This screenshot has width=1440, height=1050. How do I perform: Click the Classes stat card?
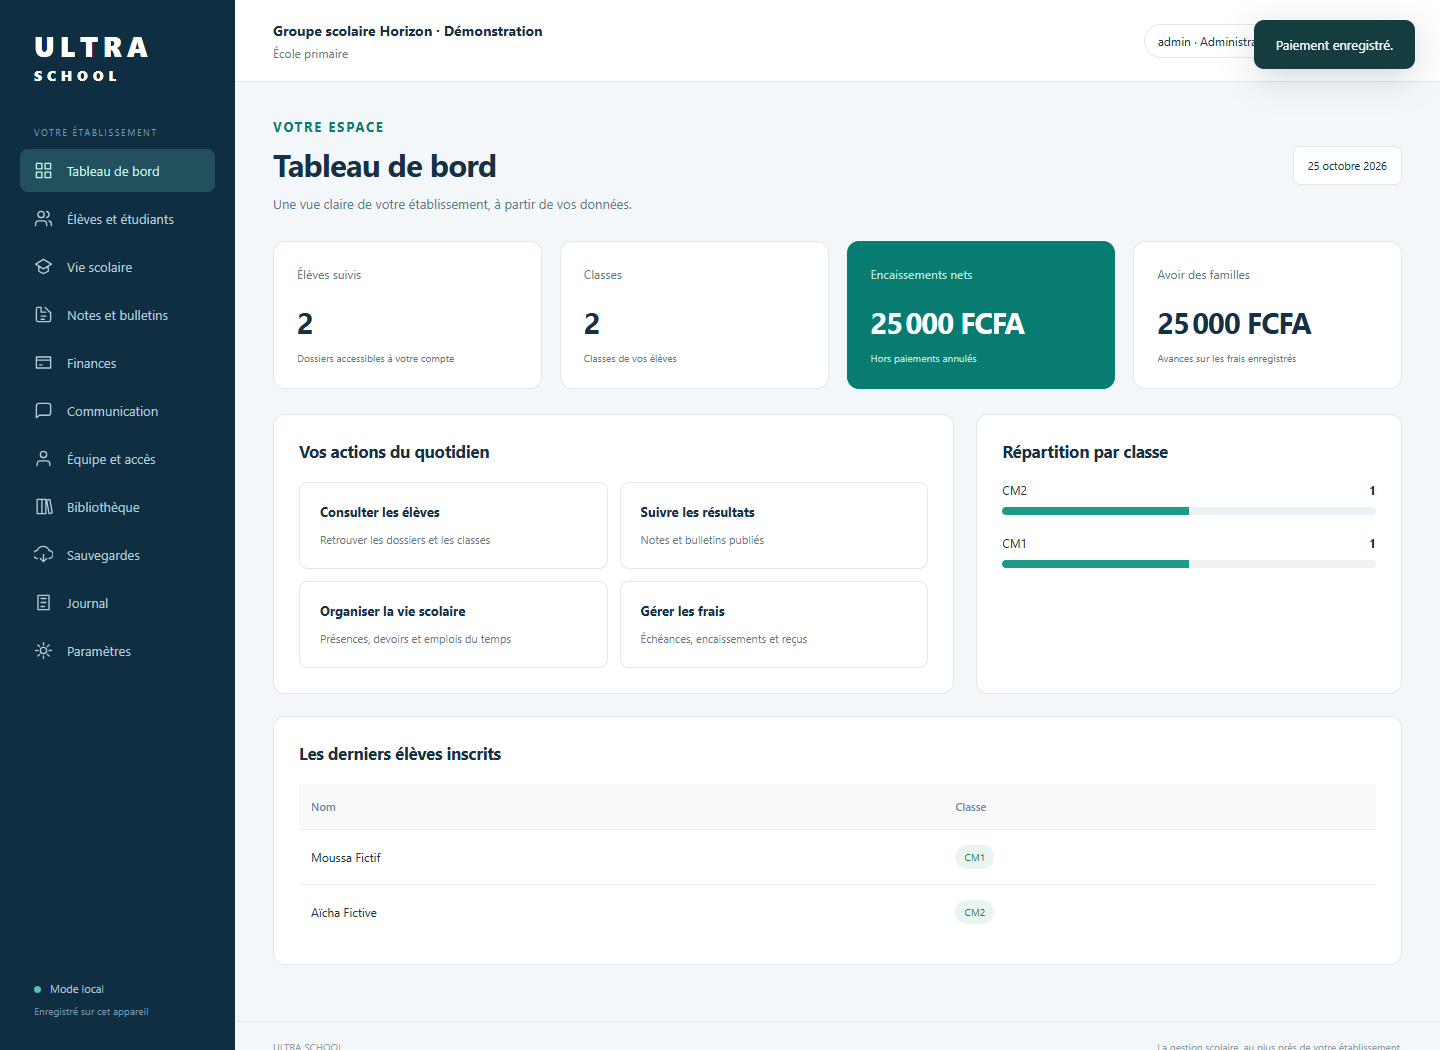point(694,315)
